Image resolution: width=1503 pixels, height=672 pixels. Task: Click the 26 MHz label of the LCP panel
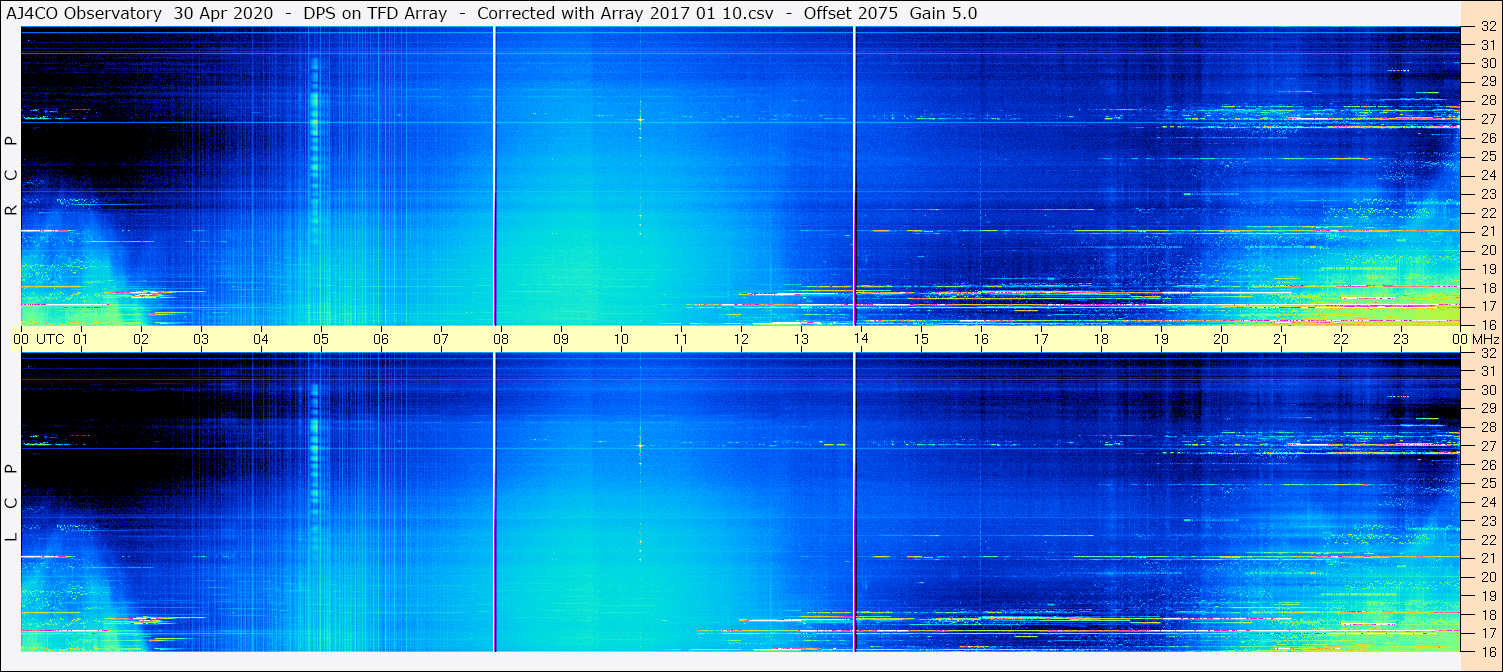click(x=1488, y=465)
